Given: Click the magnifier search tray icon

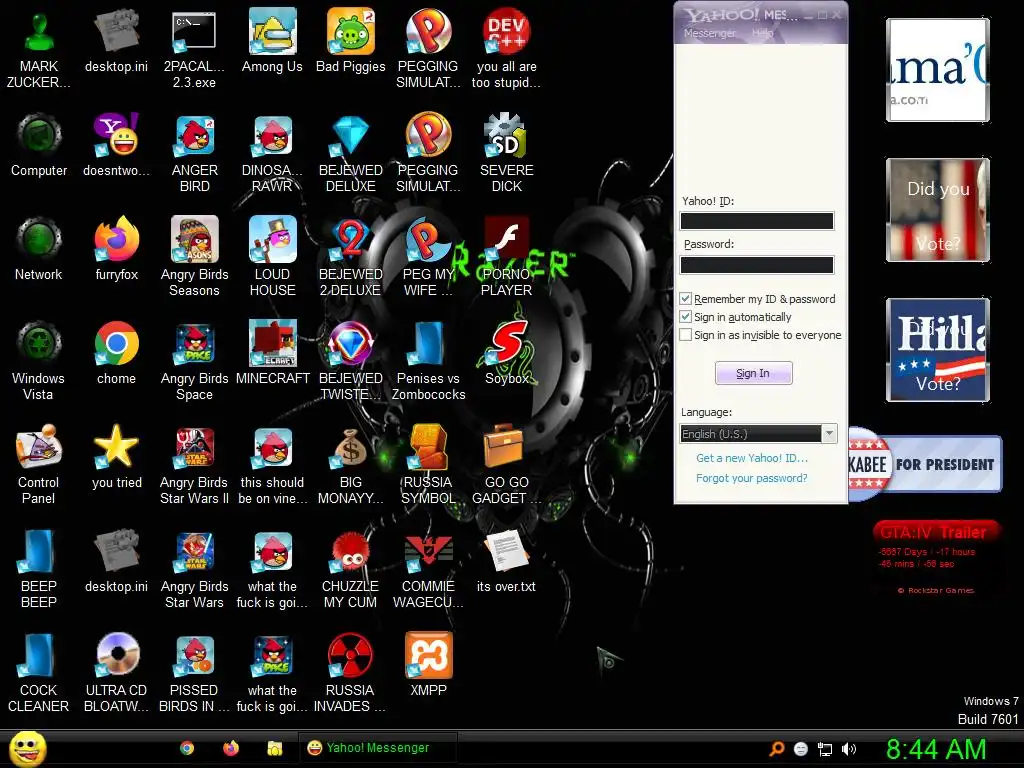Looking at the screenshot, I should (776, 749).
